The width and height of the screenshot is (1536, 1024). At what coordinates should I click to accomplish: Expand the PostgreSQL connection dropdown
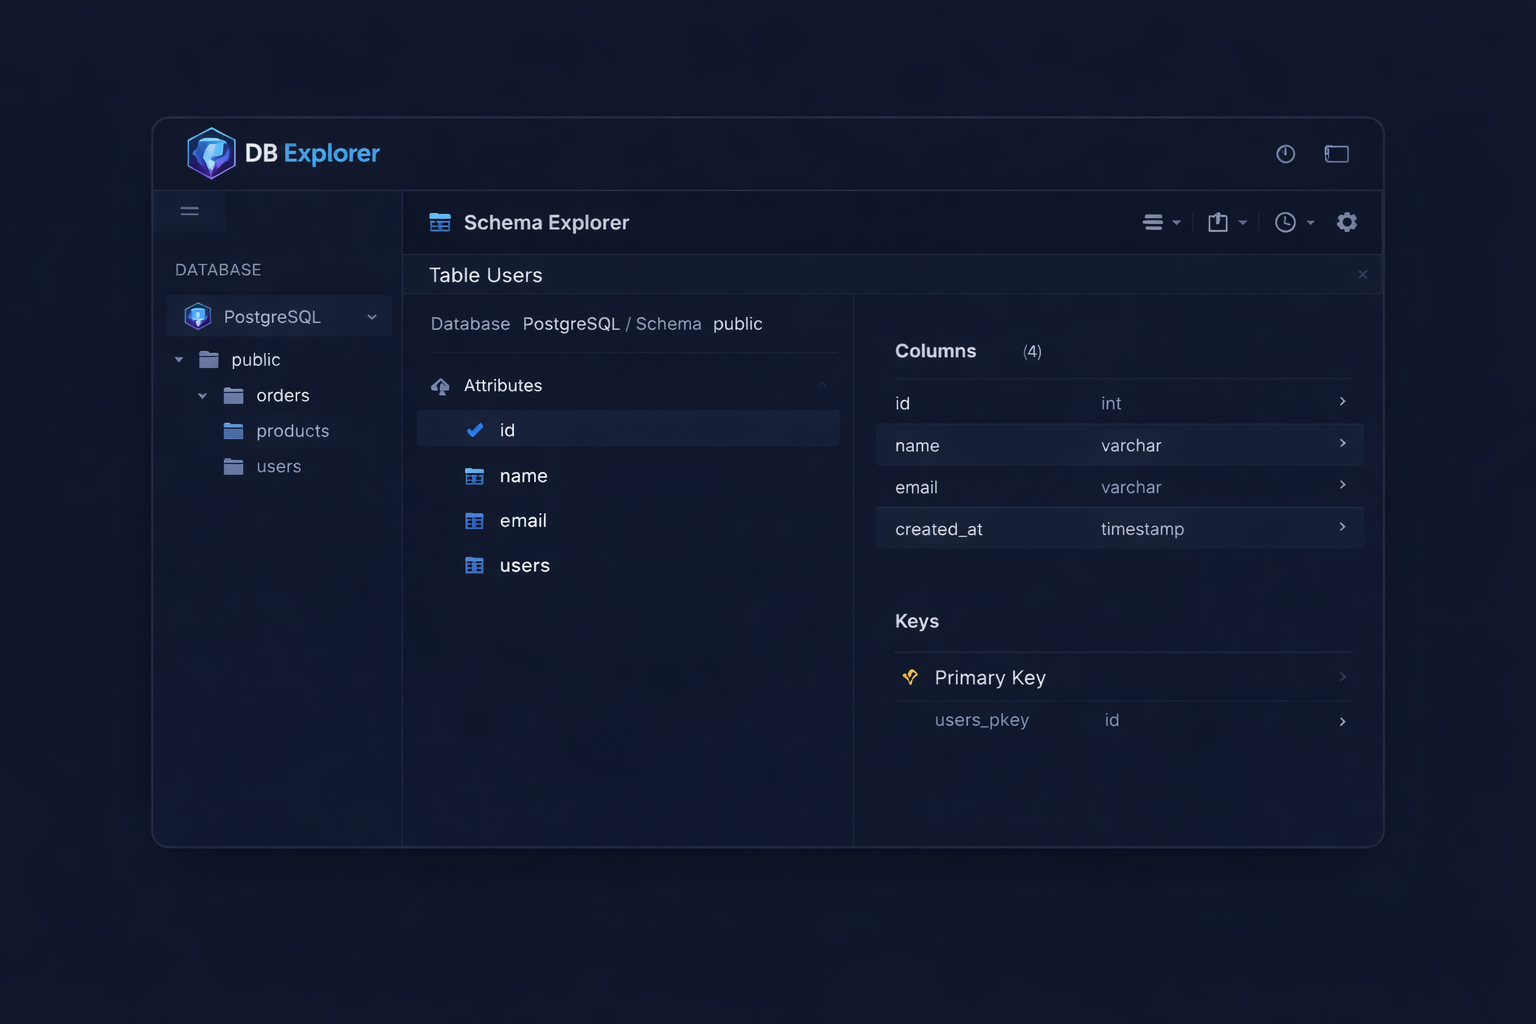click(371, 316)
